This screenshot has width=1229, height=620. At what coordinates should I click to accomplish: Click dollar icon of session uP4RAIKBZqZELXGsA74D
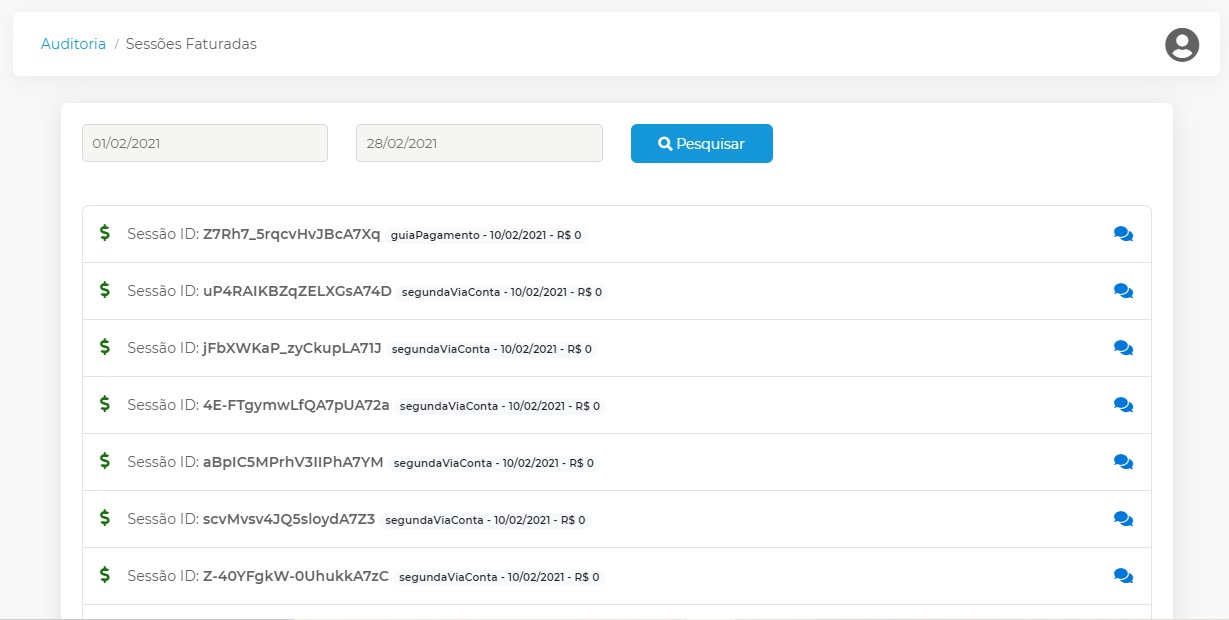(105, 290)
